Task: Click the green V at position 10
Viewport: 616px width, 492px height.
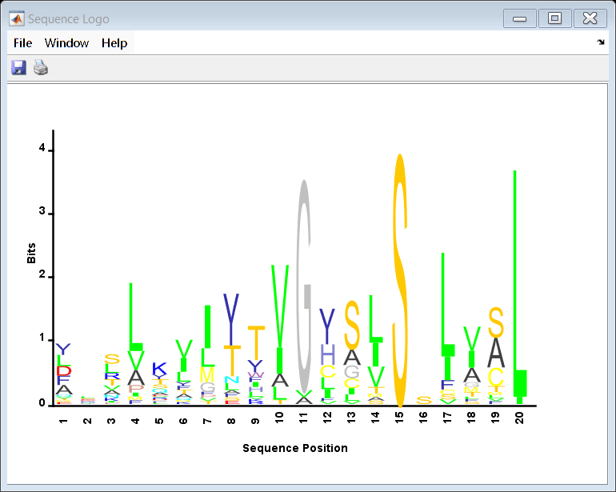Action: coord(280,307)
